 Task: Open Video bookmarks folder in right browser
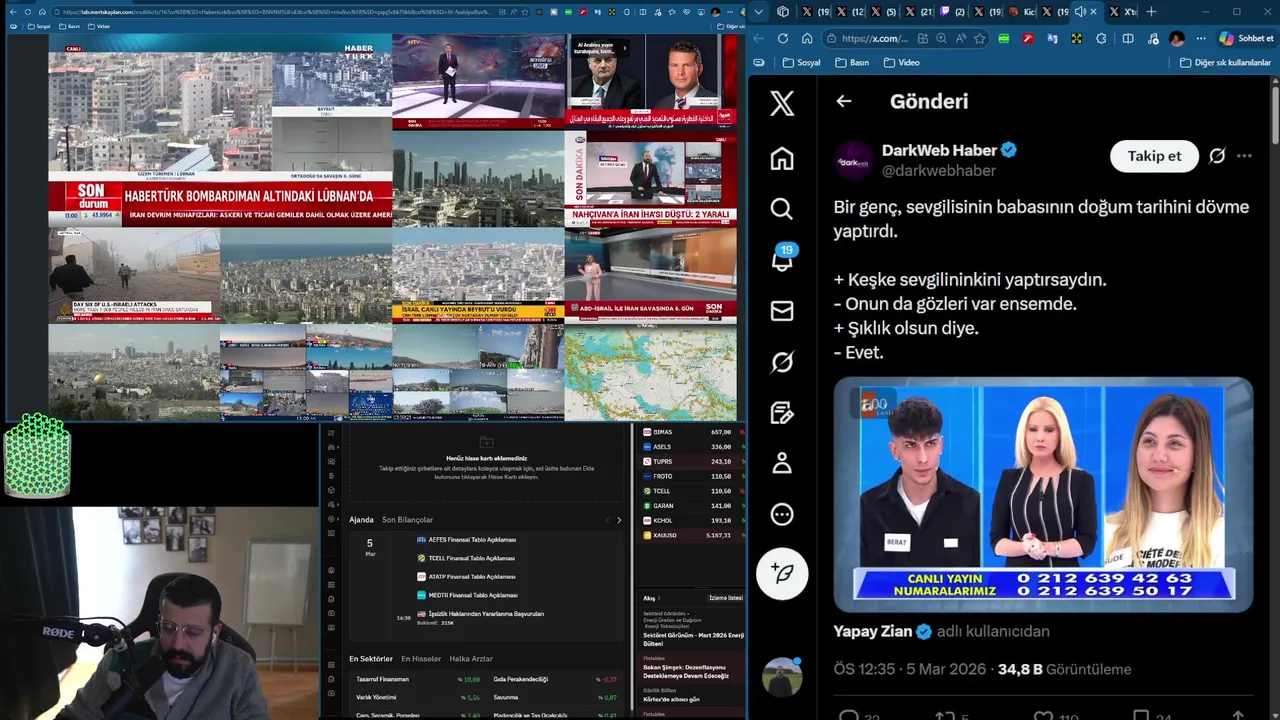click(x=902, y=62)
